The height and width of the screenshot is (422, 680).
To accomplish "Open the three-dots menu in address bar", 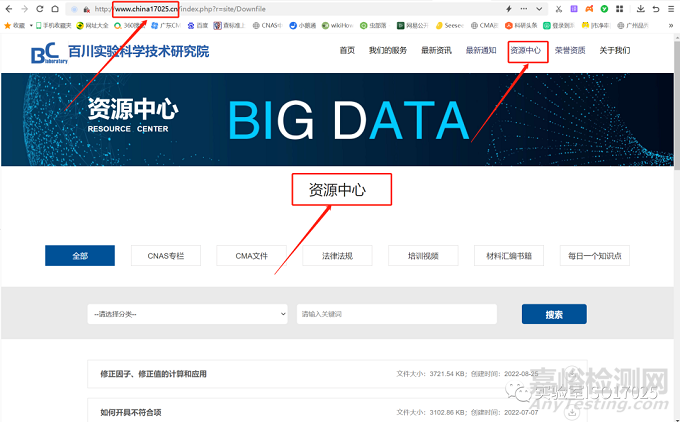I will (x=524, y=9).
